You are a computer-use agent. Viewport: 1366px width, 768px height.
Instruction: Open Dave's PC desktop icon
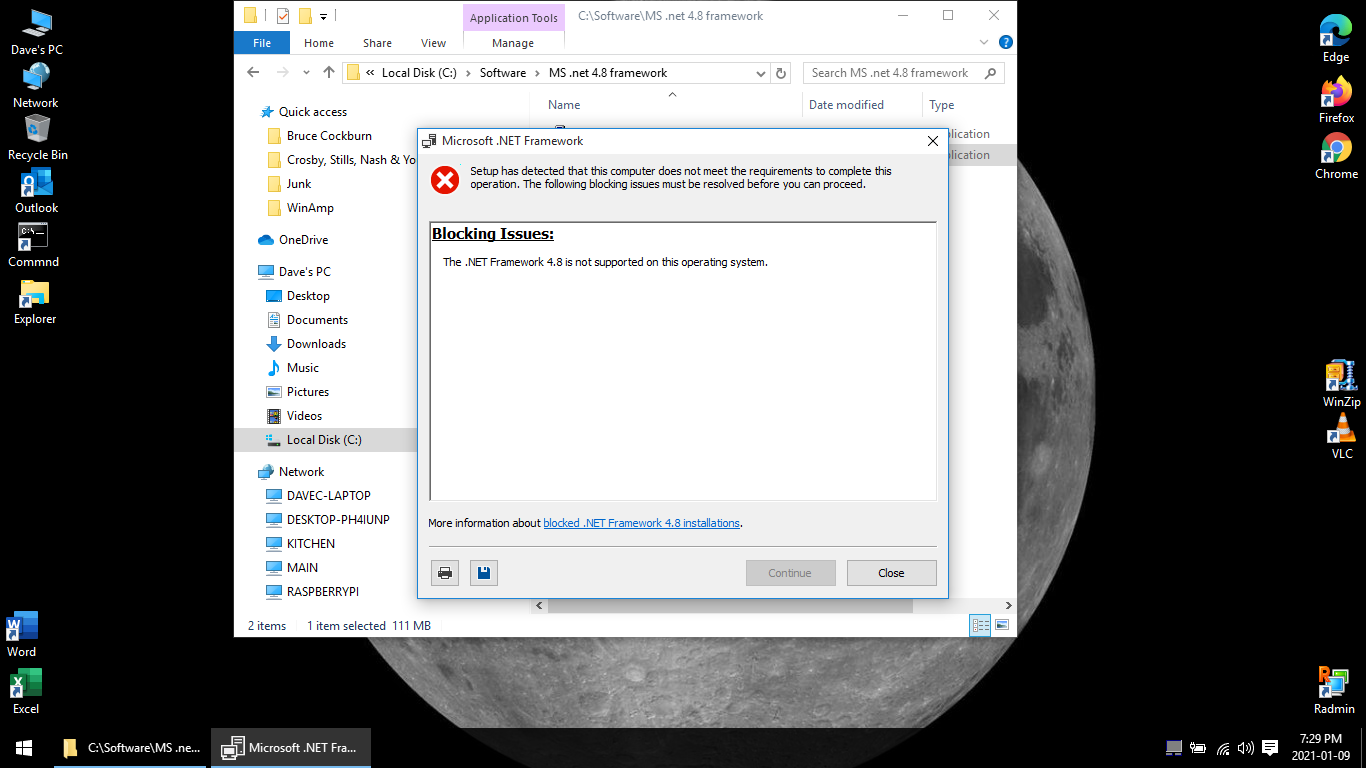[x=37, y=33]
